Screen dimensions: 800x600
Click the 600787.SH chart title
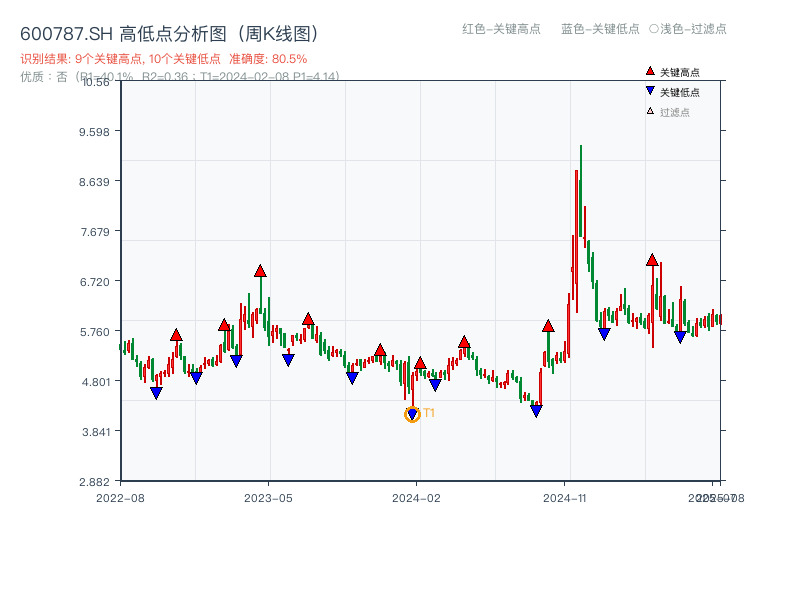pyautogui.click(x=169, y=34)
